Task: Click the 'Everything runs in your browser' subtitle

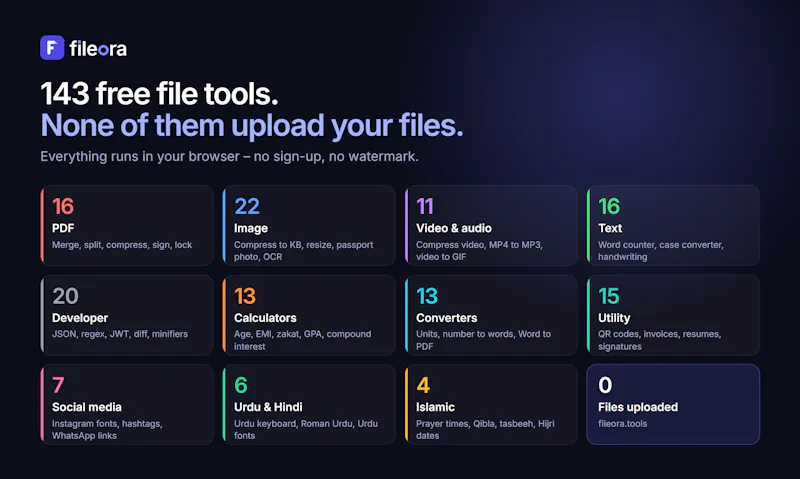Action: click(230, 157)
